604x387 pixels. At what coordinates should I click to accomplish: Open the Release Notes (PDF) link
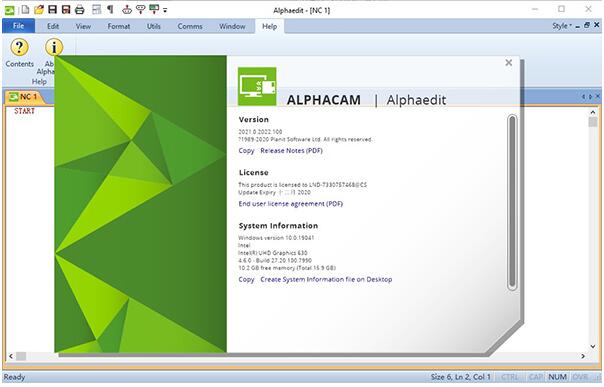pos(291,151)
